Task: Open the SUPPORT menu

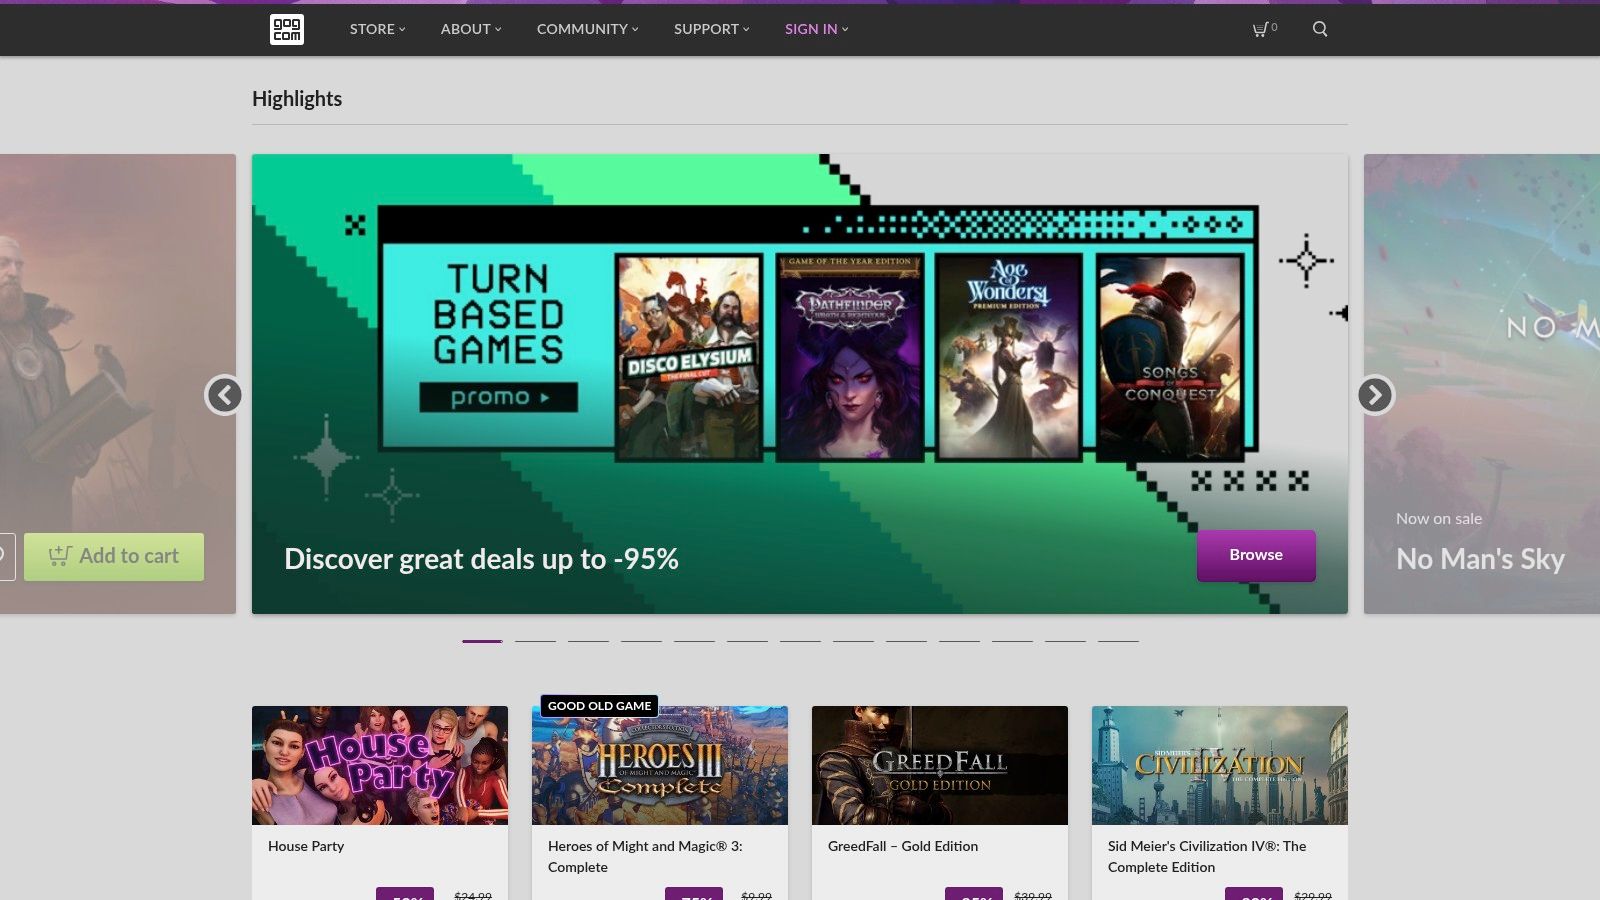Action: (x=710, y=29)
